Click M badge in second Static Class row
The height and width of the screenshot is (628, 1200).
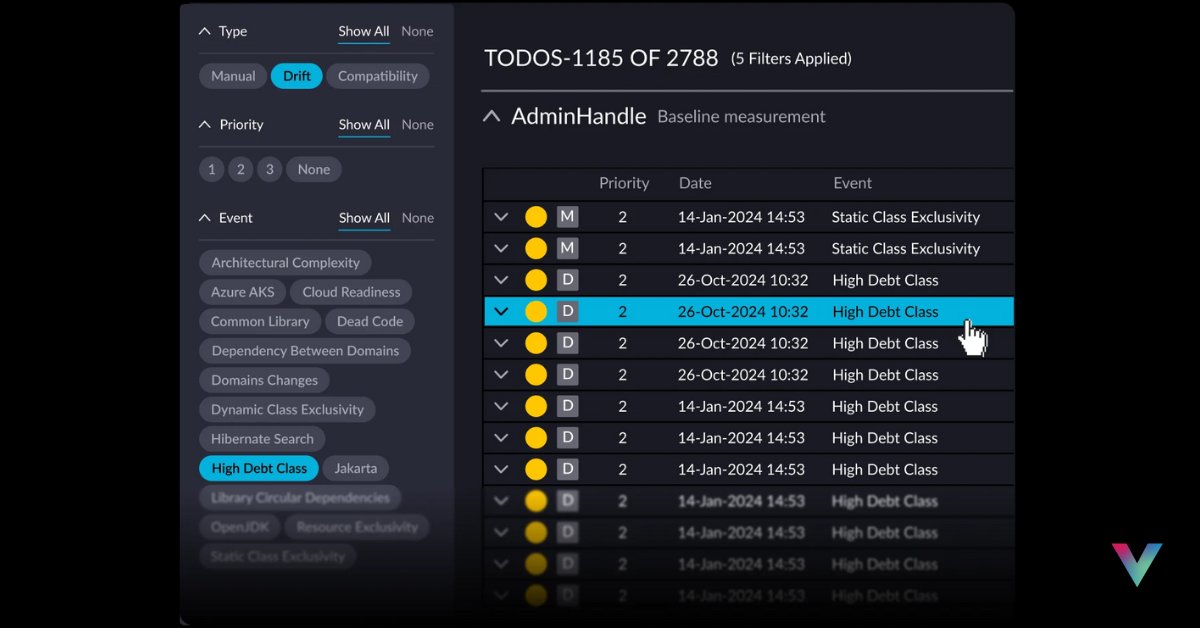[x=568, y=249]
